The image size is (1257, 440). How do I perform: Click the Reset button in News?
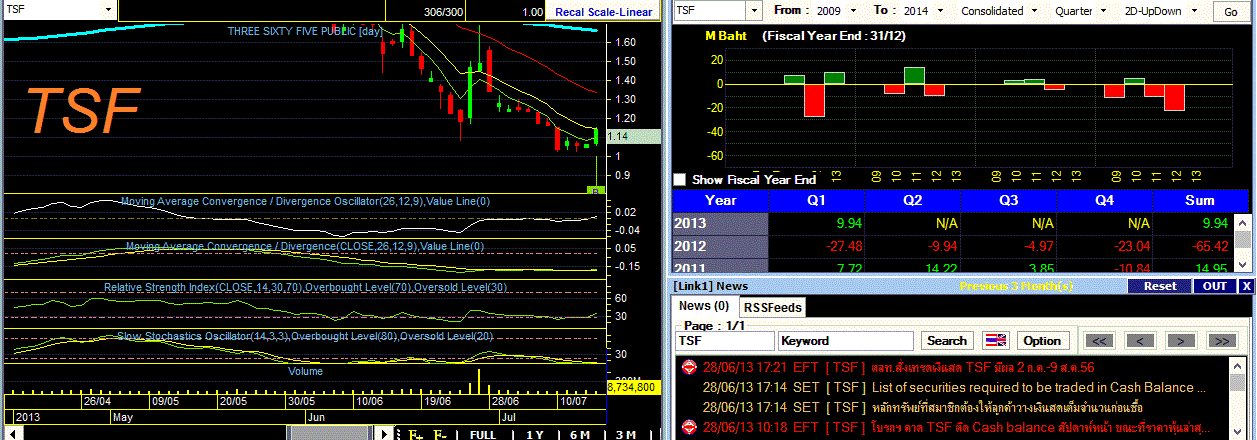click(1160, 286)
